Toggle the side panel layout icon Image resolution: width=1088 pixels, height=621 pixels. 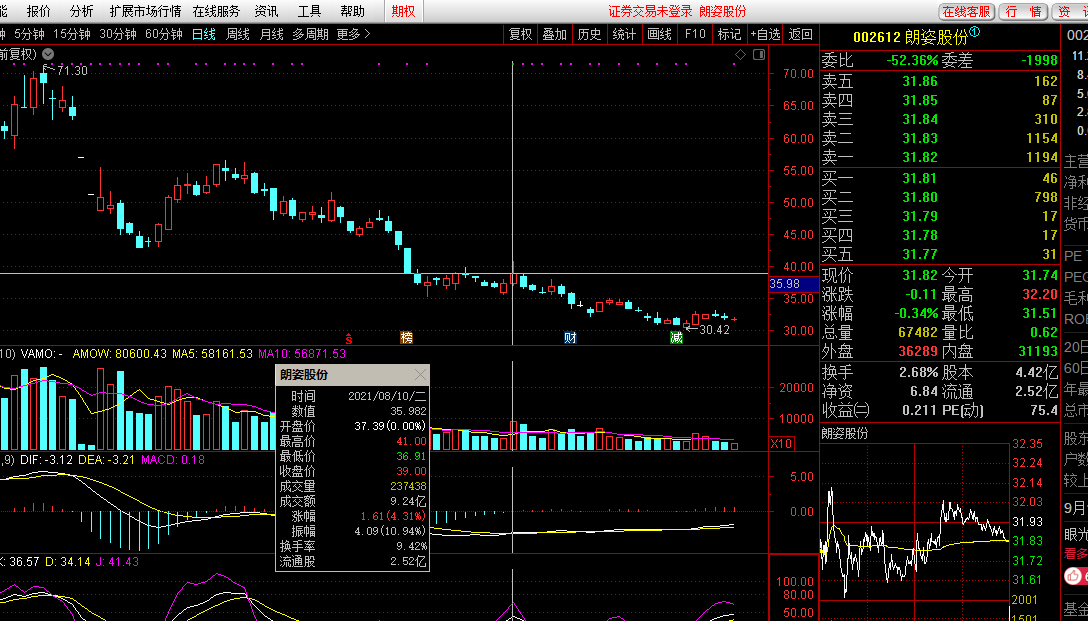tap(759, 54)
